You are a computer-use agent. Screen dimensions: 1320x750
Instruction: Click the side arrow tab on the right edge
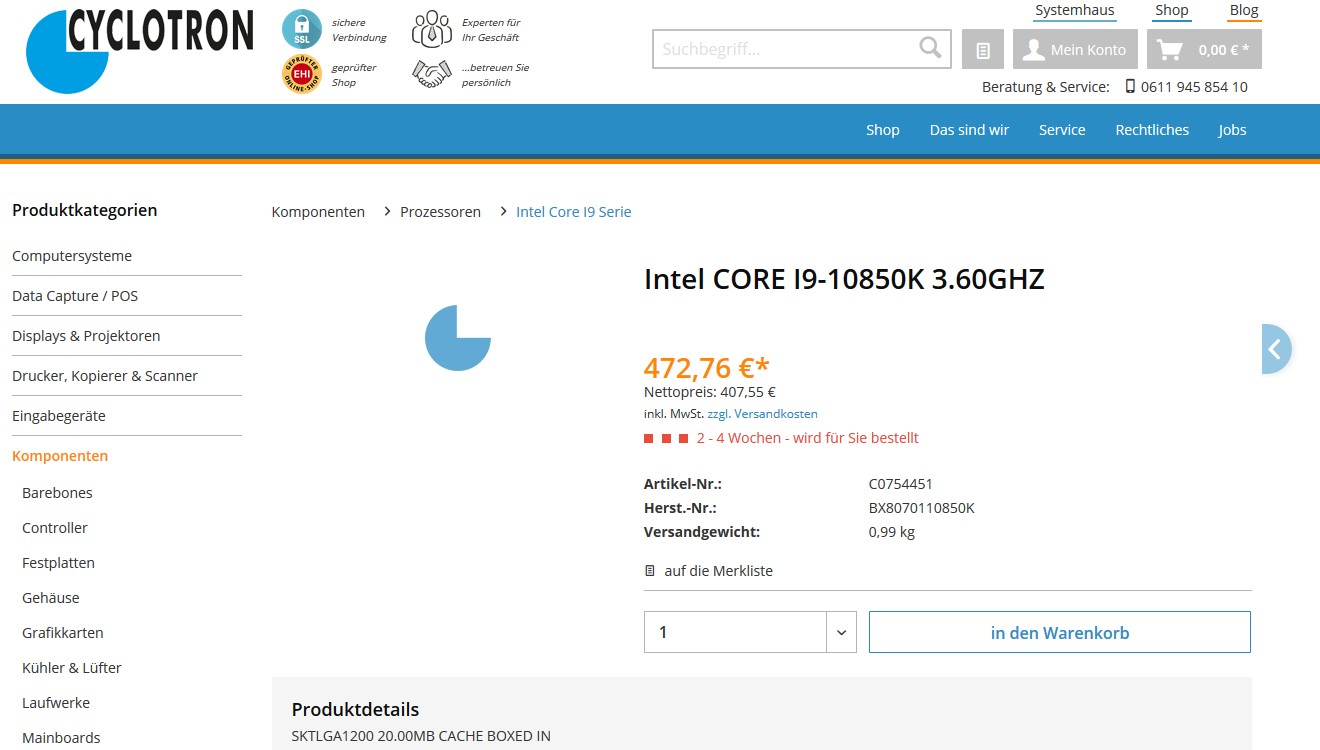[x=1276, y=349]
